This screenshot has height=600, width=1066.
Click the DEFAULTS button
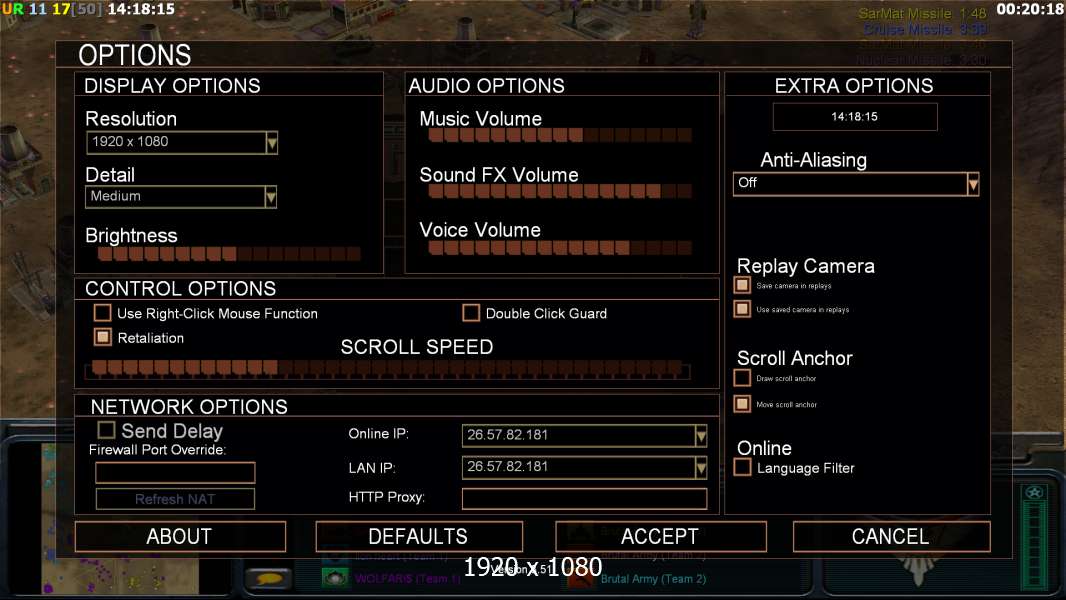[419, 536]
